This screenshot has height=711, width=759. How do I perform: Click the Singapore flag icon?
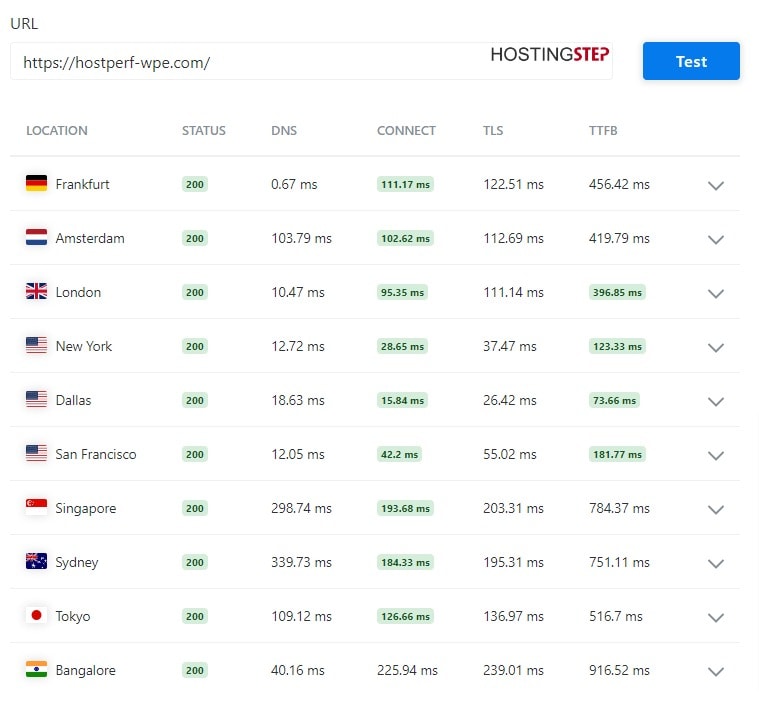[x=36, y=507]
